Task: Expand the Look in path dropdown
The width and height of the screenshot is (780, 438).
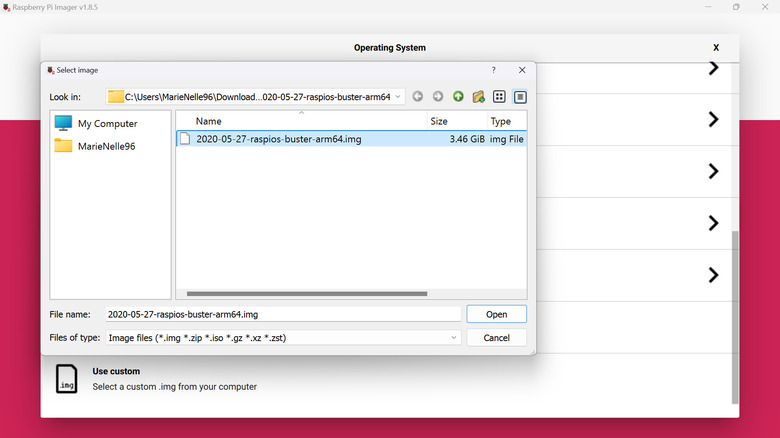Action: (x=398, y=97)
